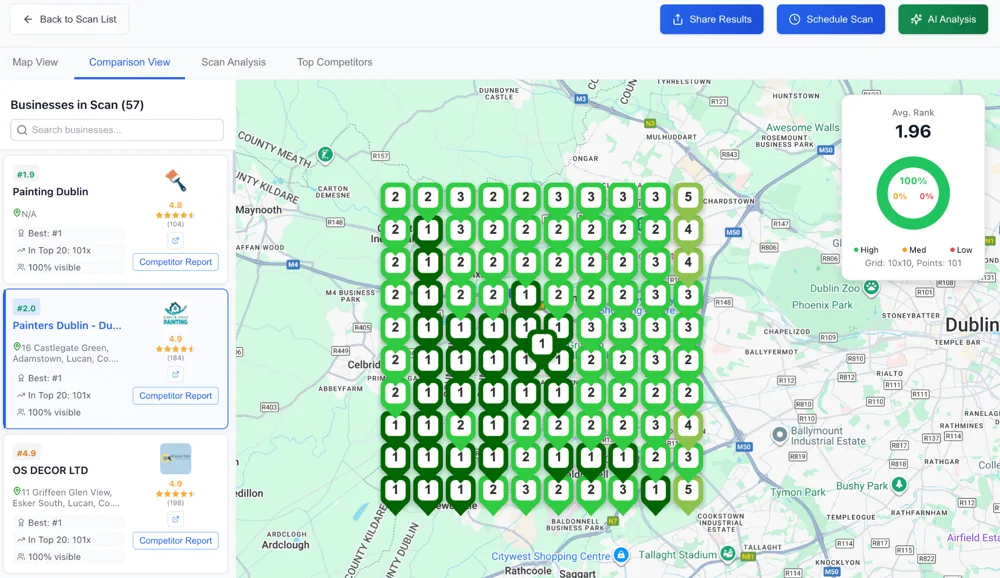This screenshot has width=1000, height=578.
Task: Open external link icon for OS DECOR LTD
Action: click(x=175, y=519)
